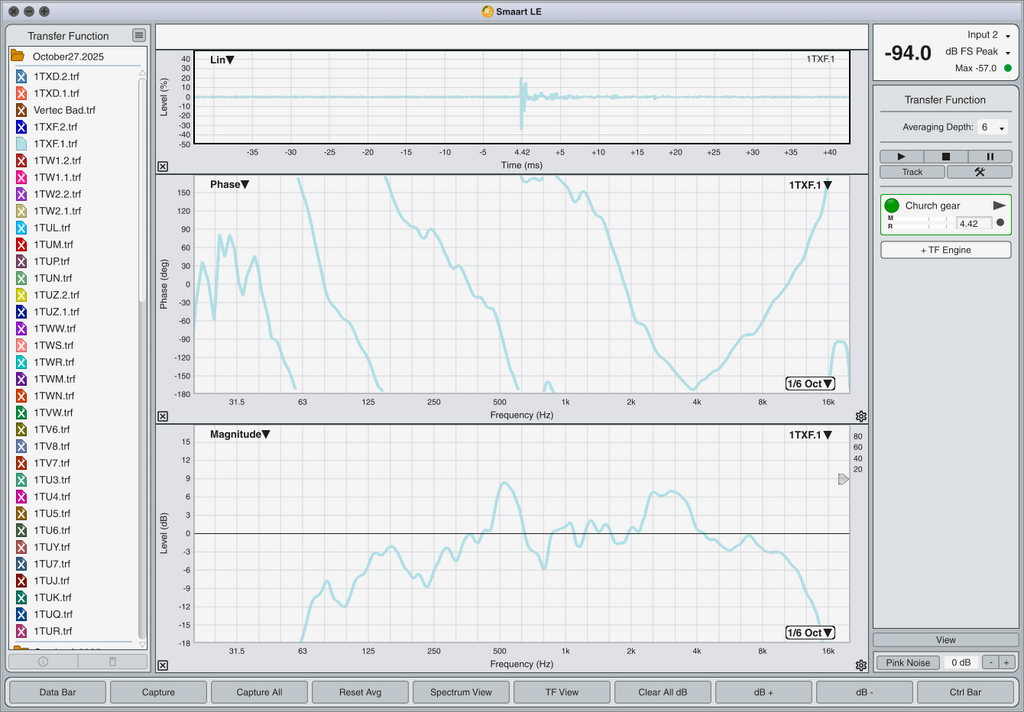Close the impulse response pane
This screenshot has width=1024, height=712.
point(163,167)
